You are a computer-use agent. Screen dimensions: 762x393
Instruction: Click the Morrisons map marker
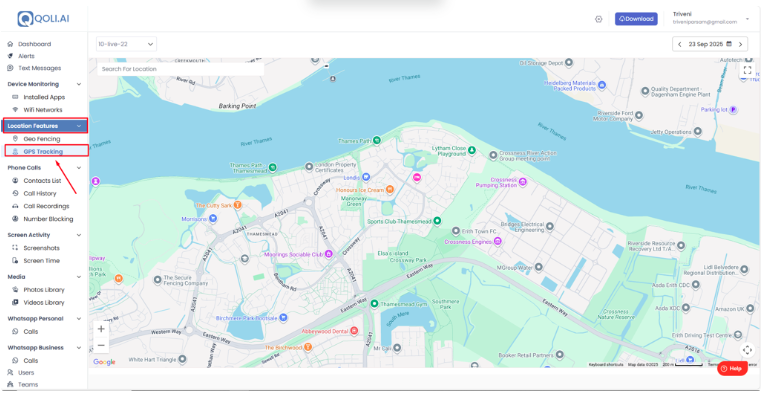[213, 219]
